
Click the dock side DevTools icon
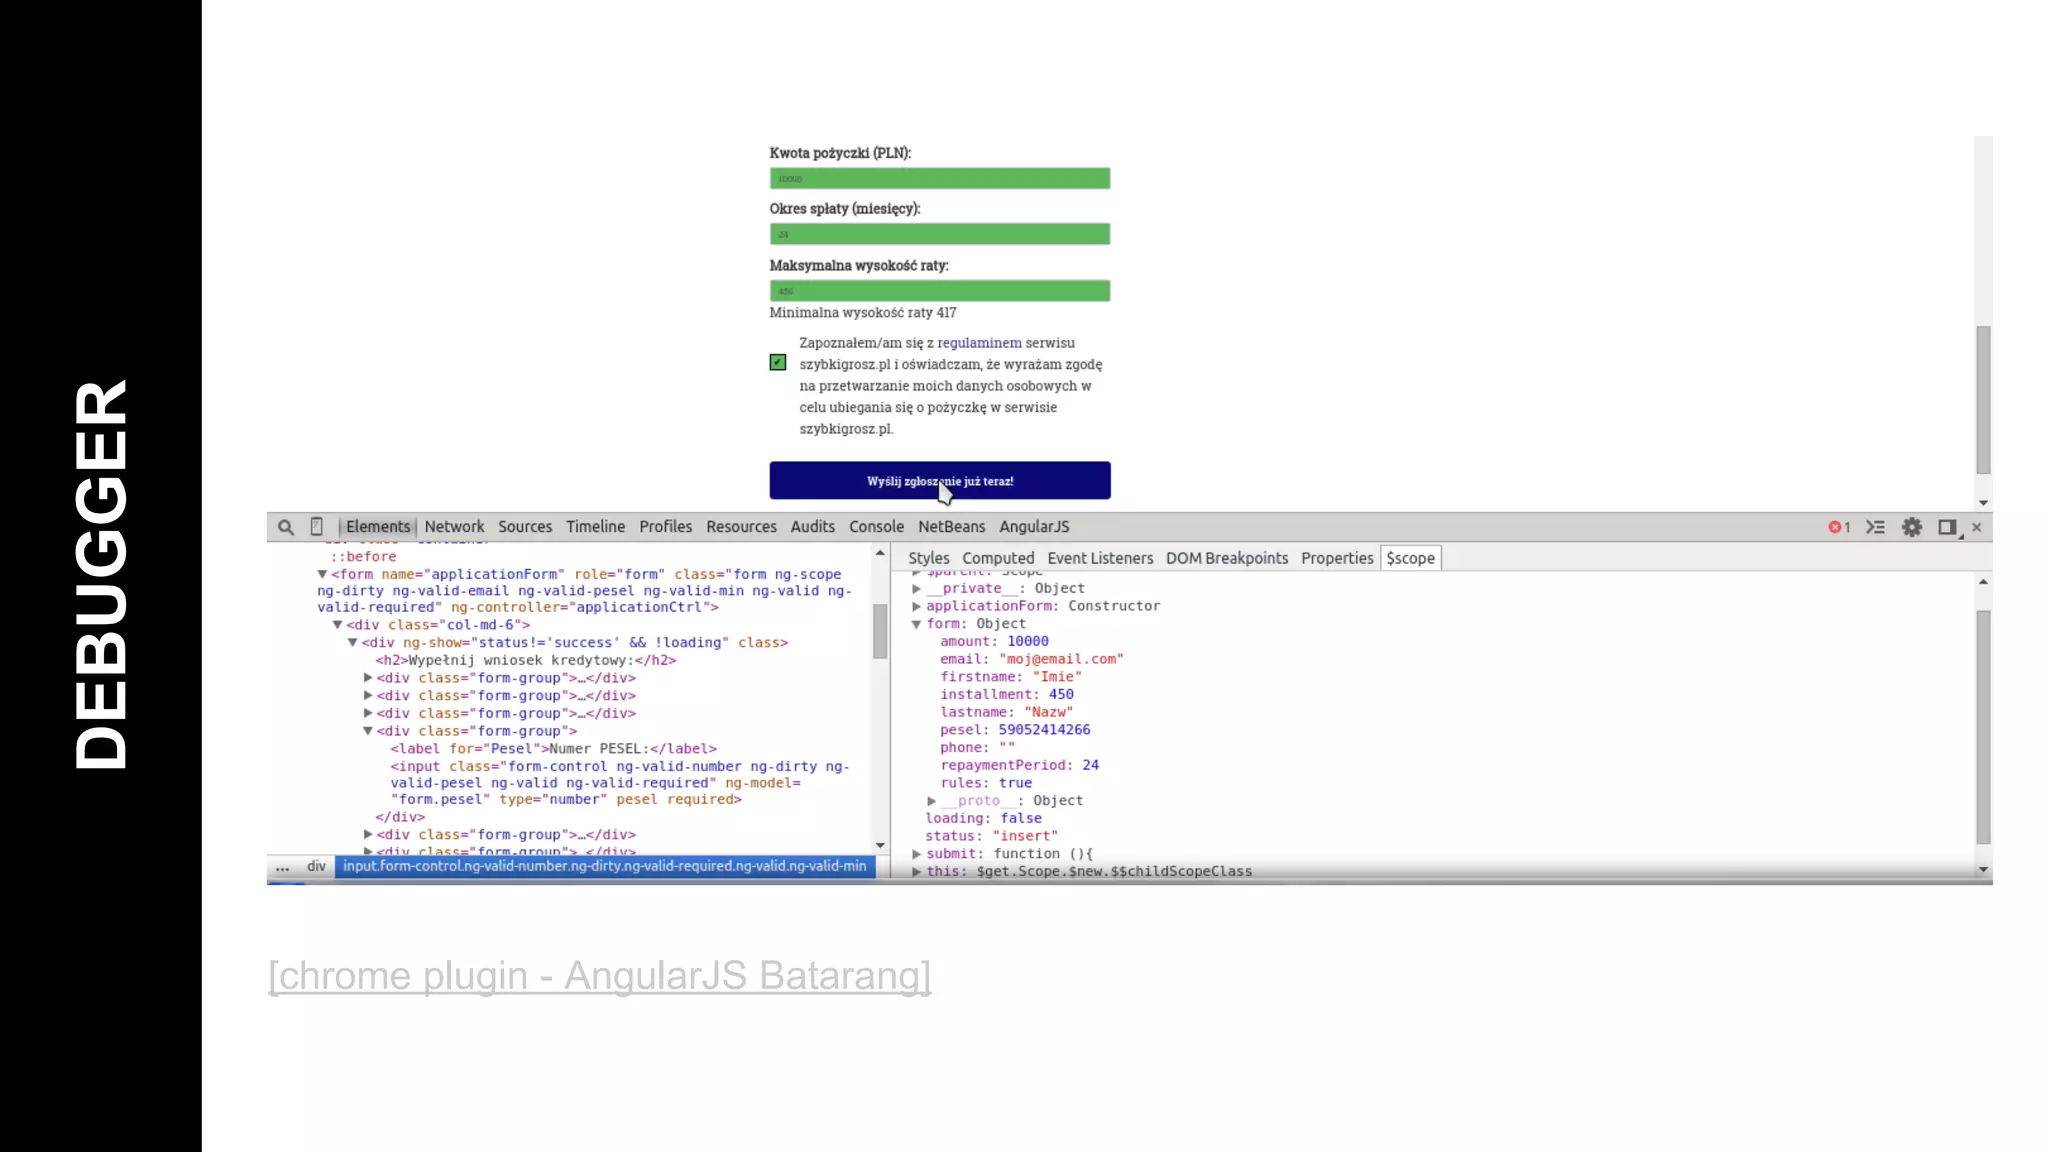pyautogui.click(x=1947, y=527)
